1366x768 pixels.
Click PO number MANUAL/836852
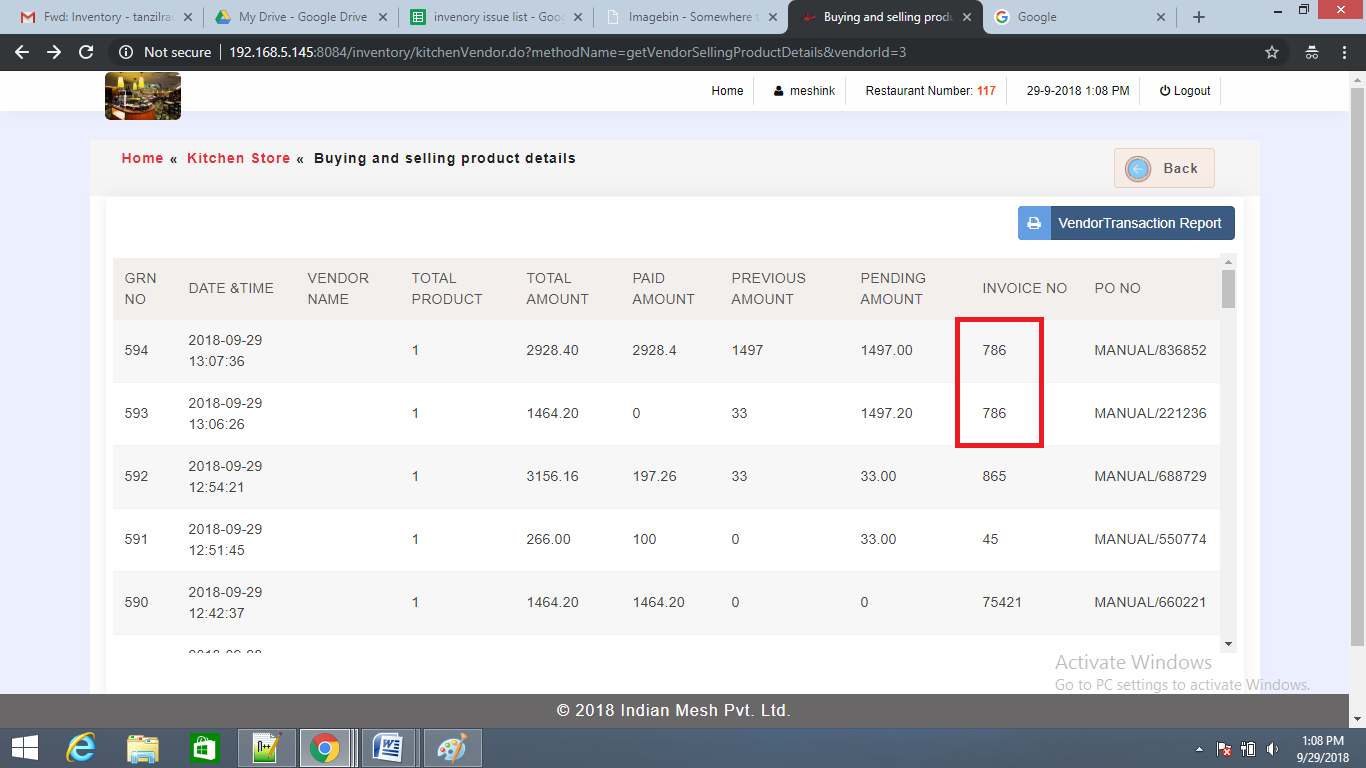tap(1150, 351)
